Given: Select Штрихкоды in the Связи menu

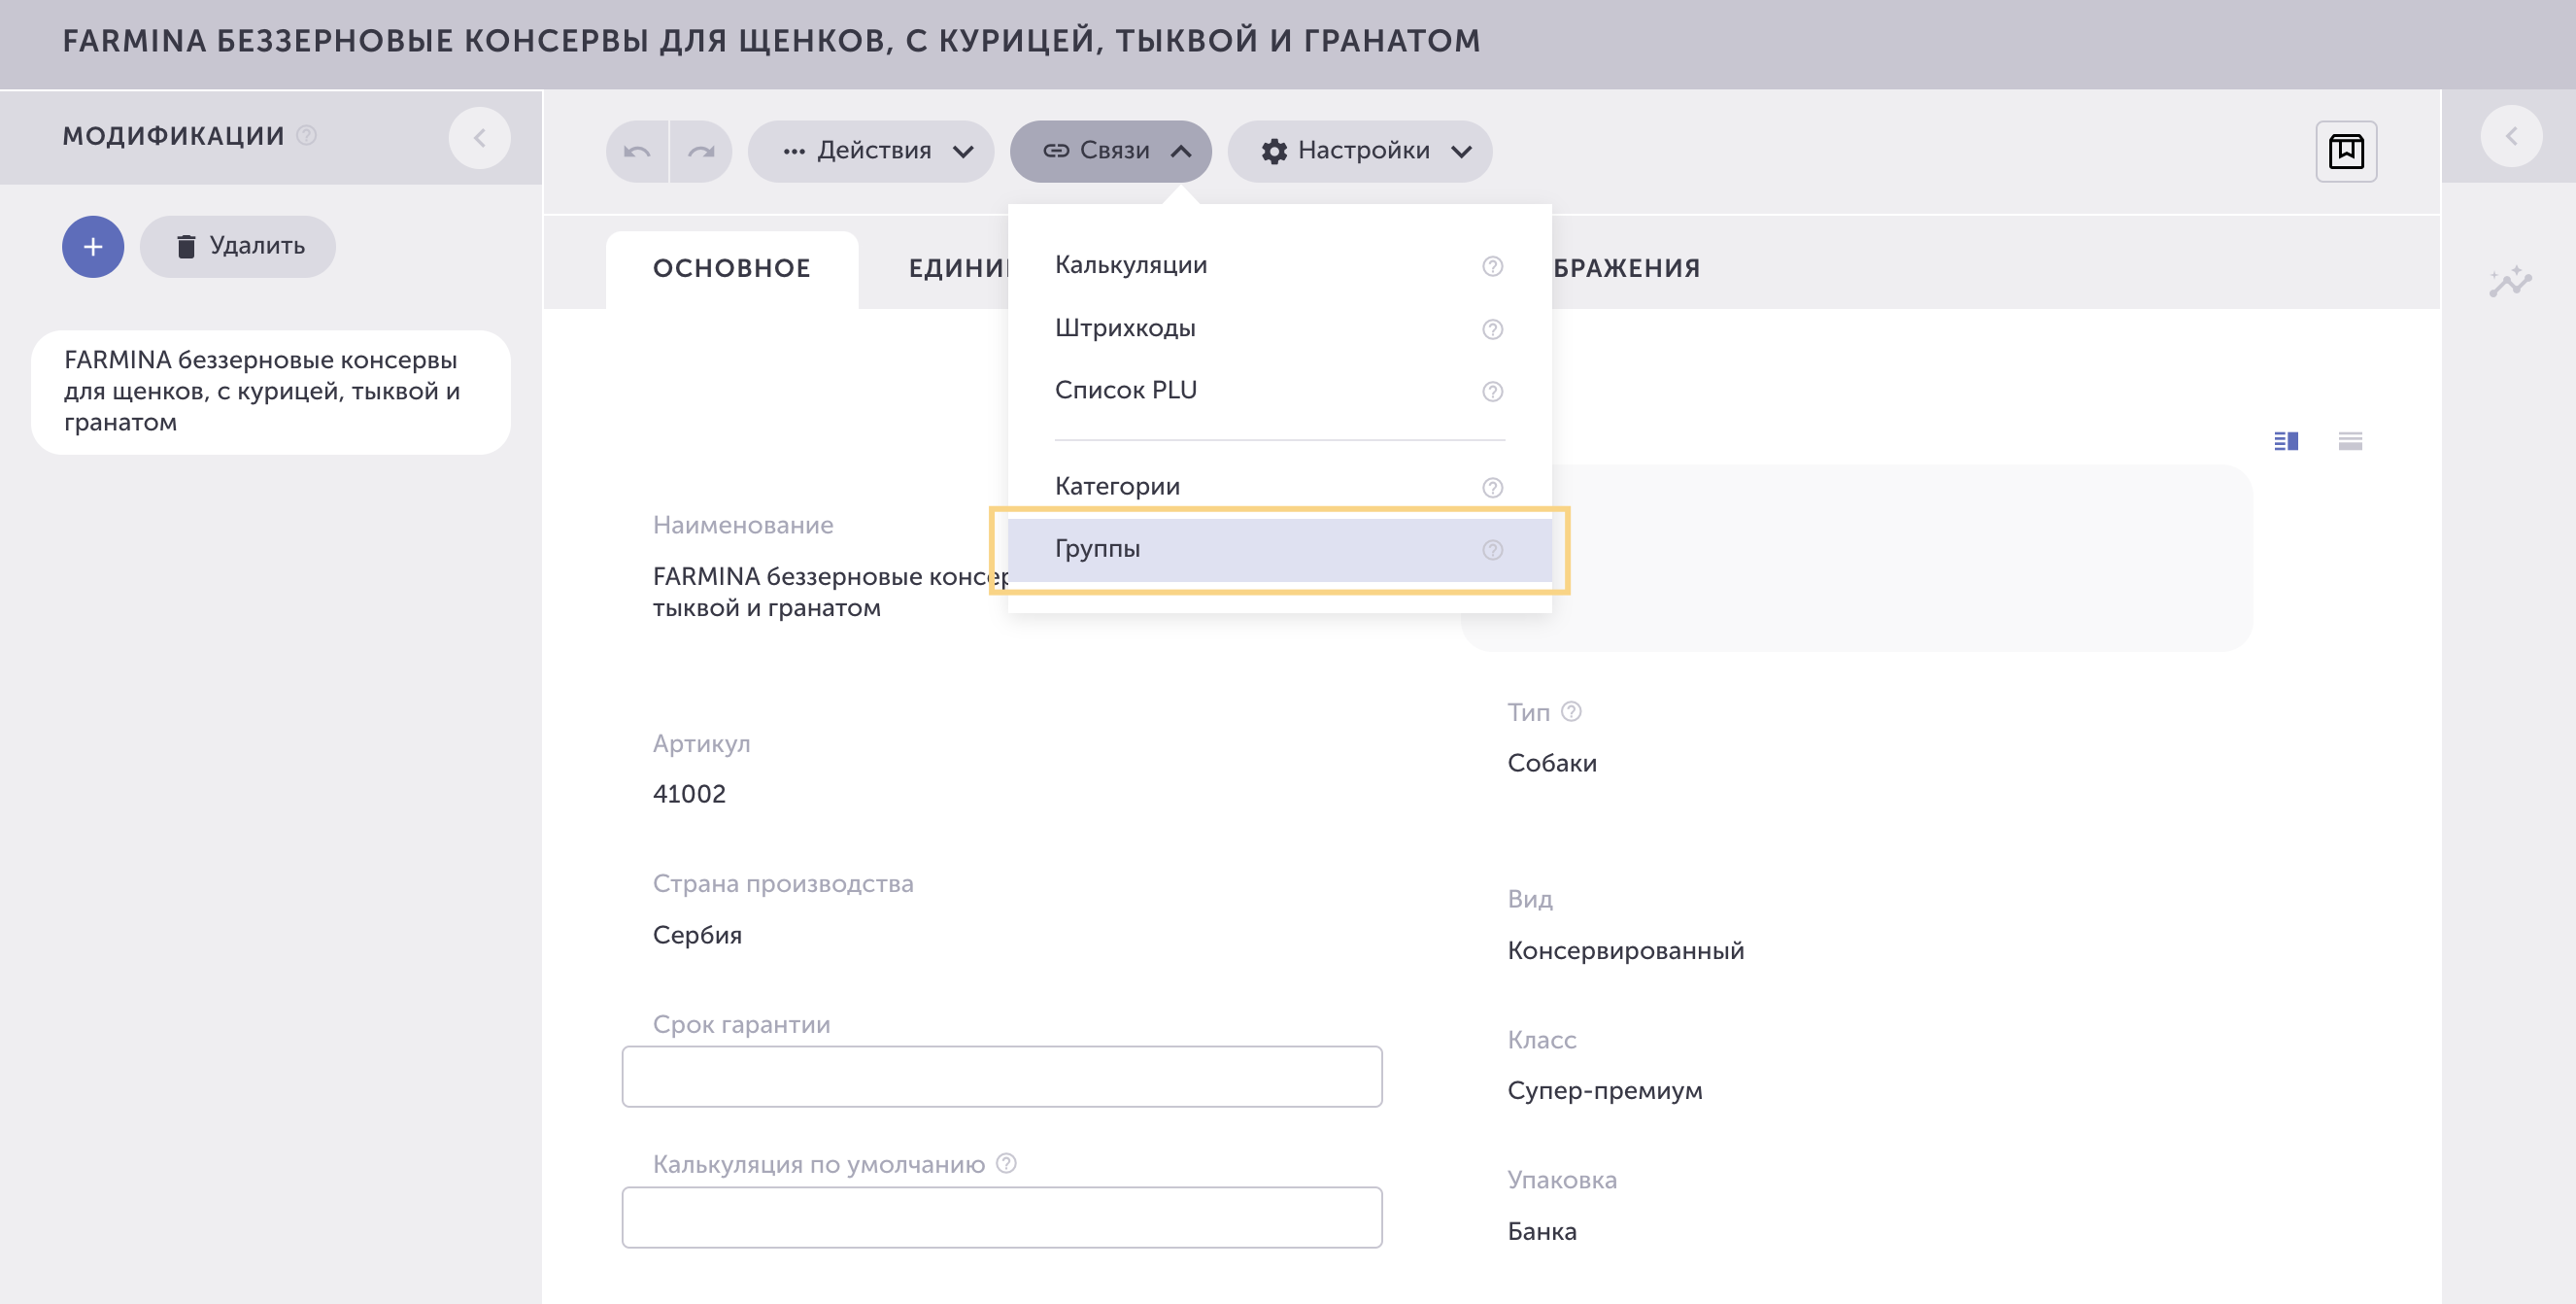Looking at the screenshot, I should tap(1279, 328).
